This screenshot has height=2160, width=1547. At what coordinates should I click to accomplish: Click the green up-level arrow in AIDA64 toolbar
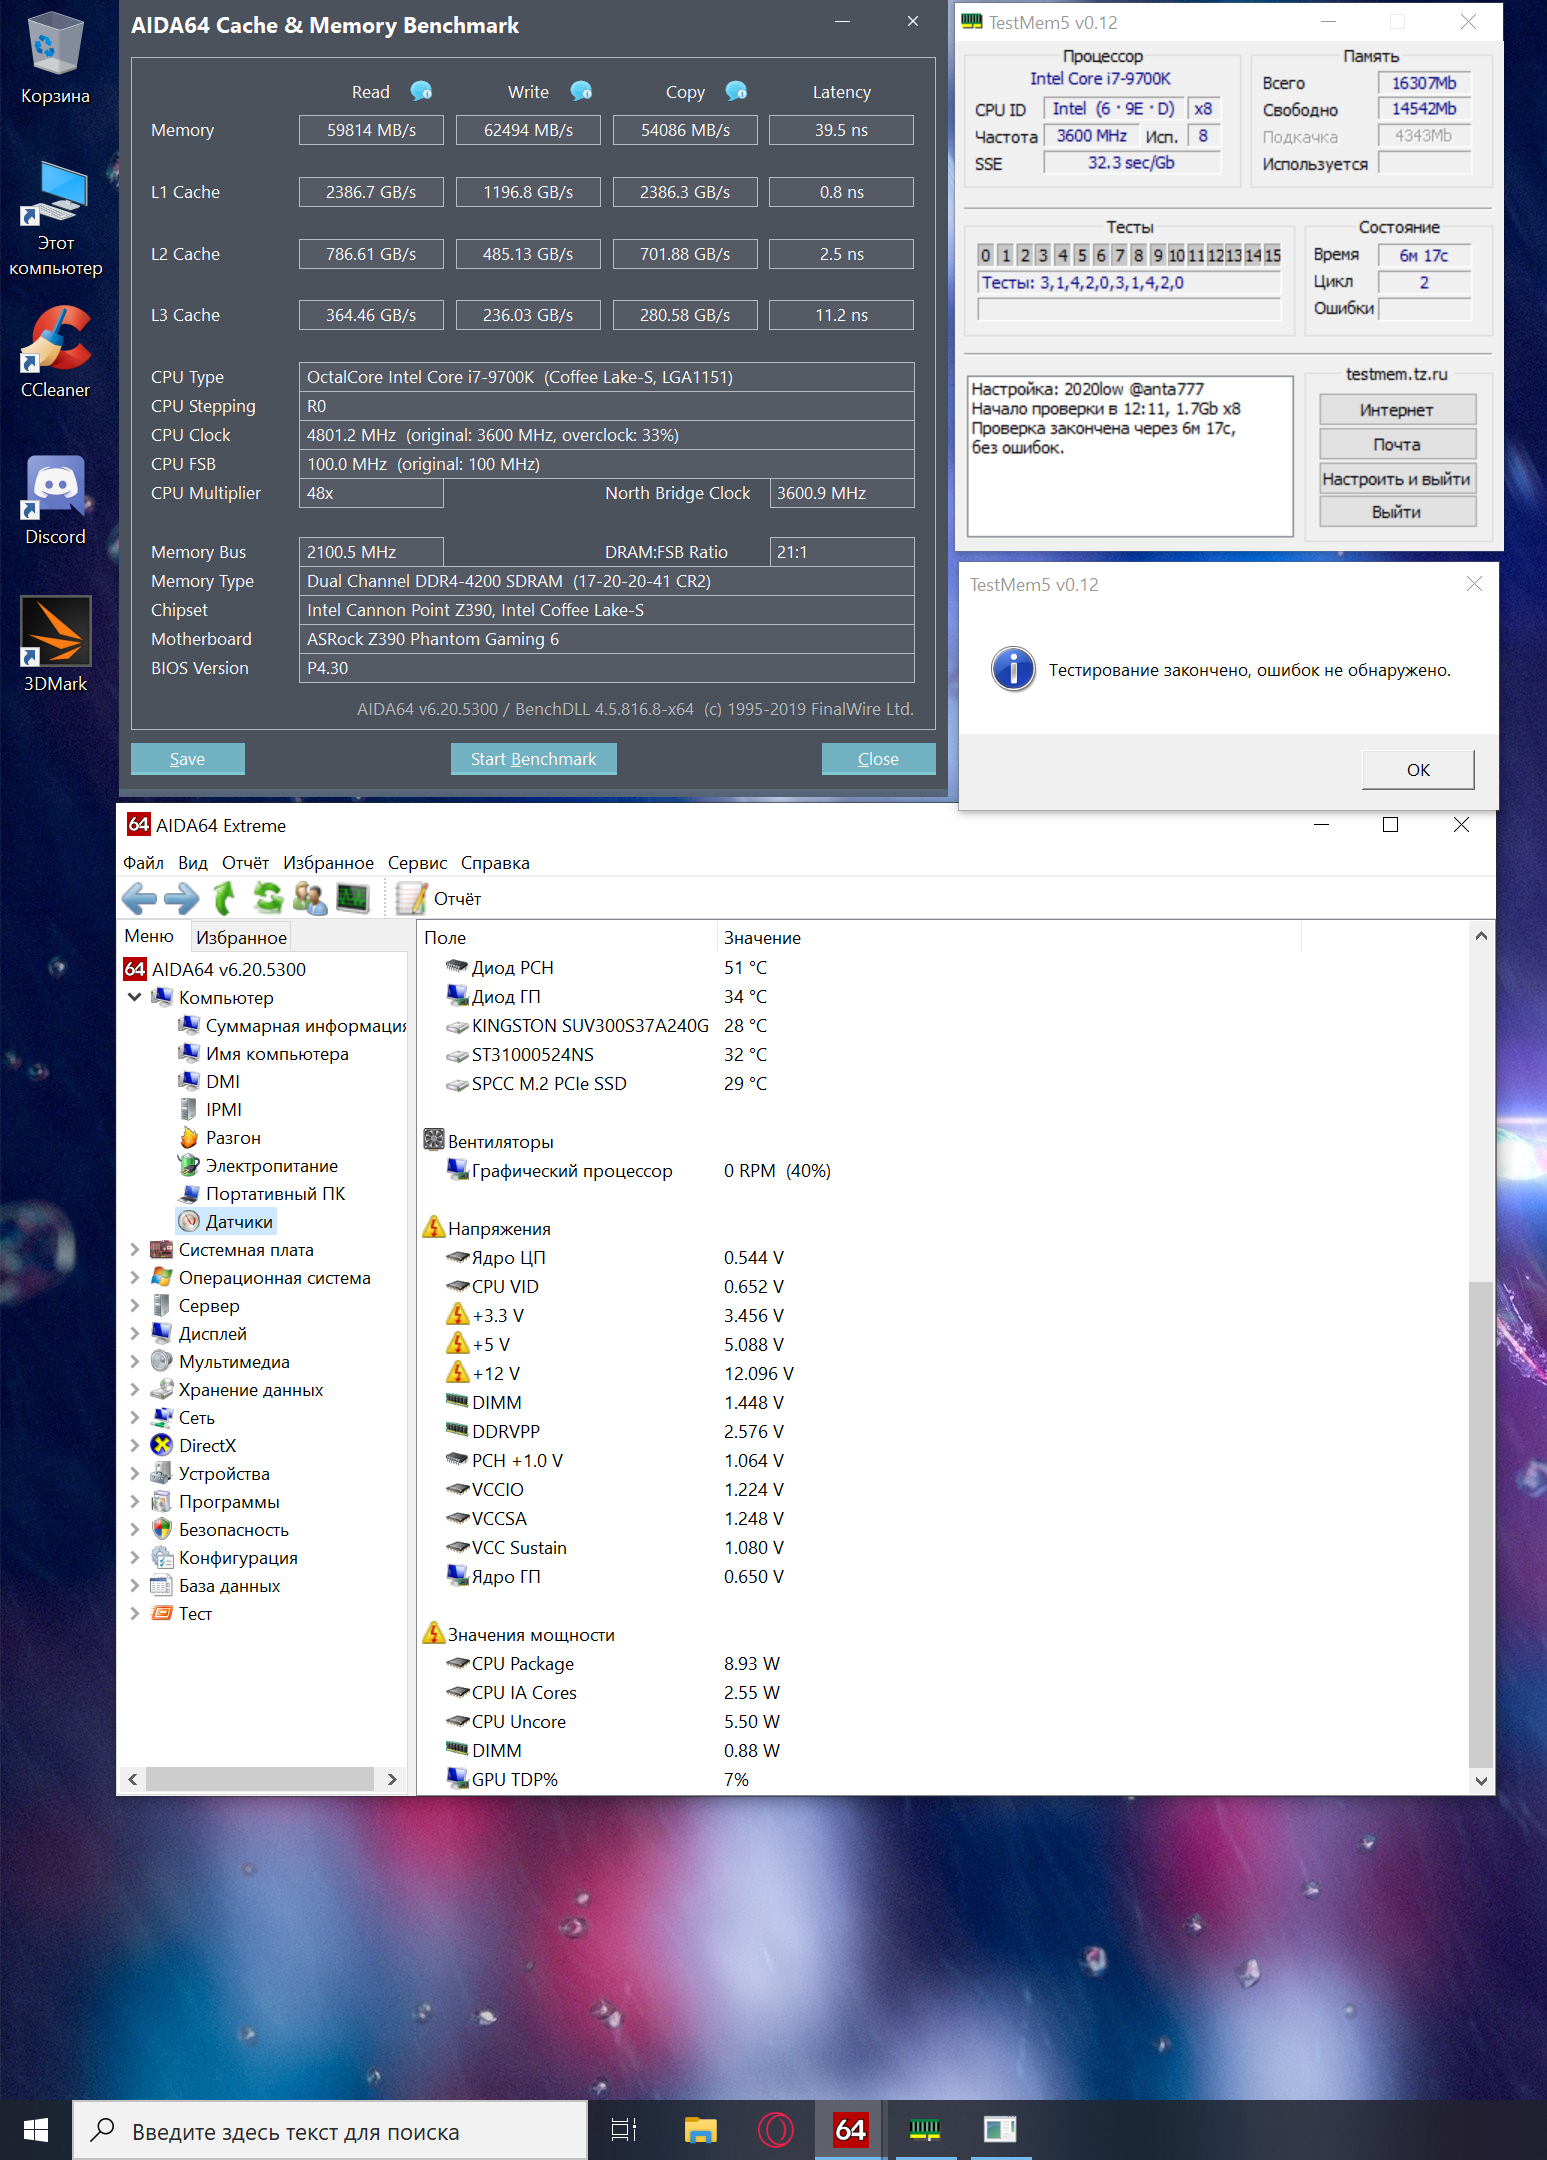tap(225, 898)
